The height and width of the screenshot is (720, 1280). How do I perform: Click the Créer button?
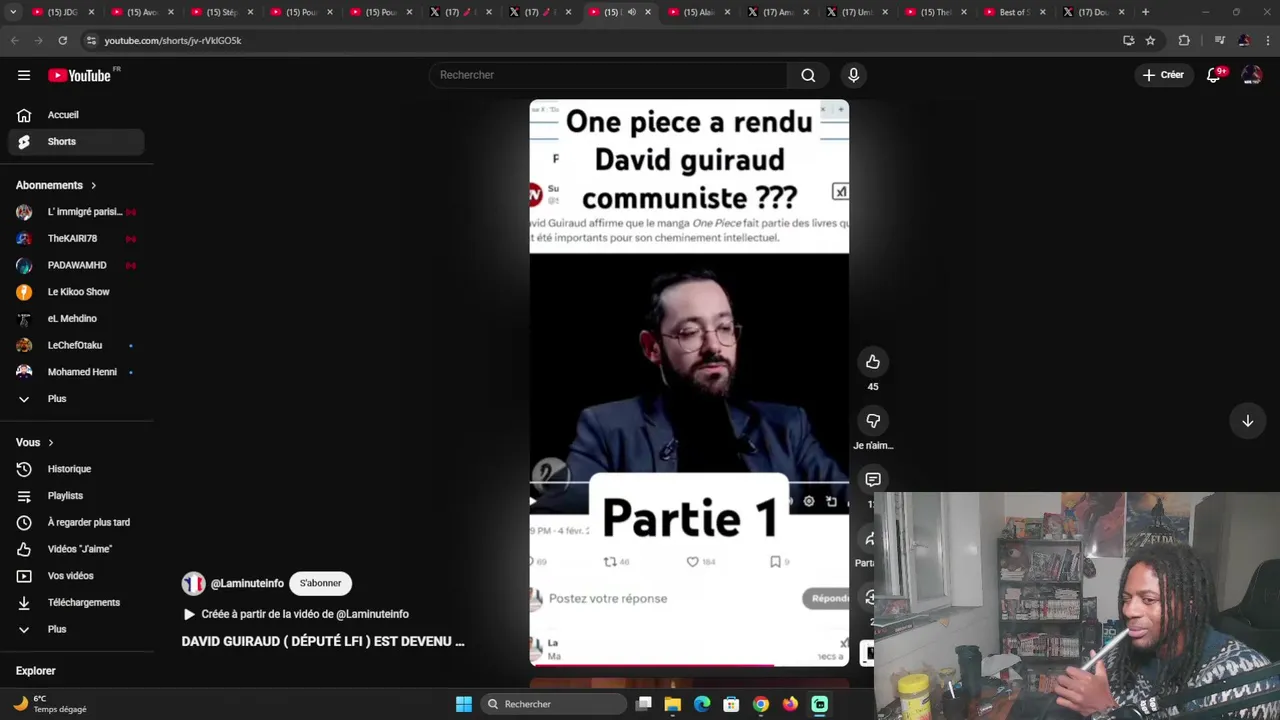(x=1163, y=75)
